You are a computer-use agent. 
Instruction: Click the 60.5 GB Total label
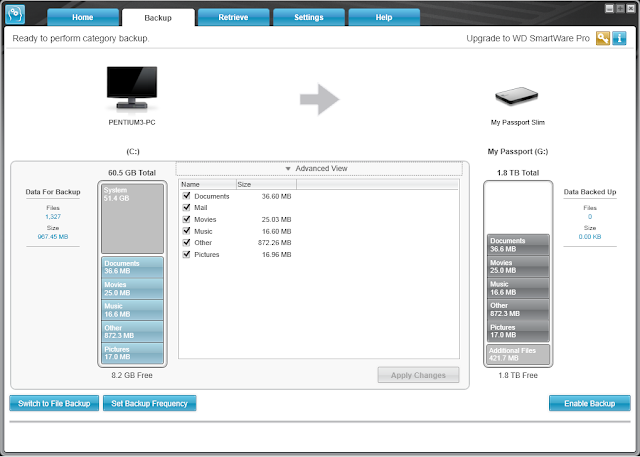(132, 173)
